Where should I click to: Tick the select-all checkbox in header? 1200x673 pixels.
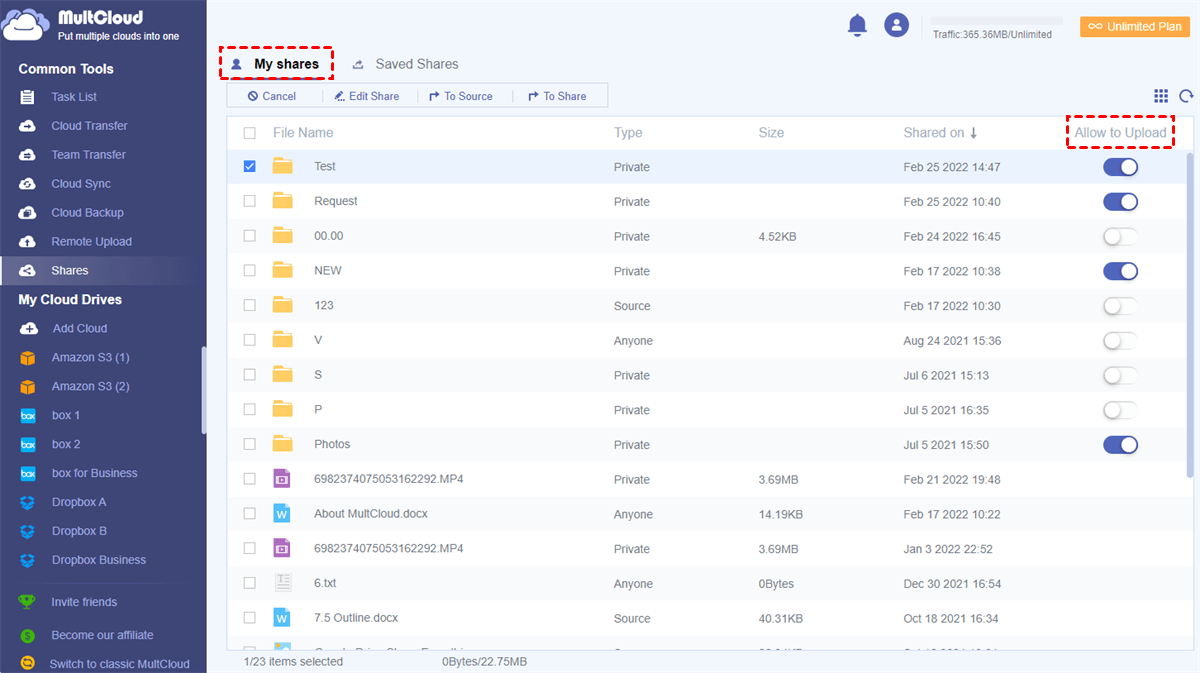[250, 133]
